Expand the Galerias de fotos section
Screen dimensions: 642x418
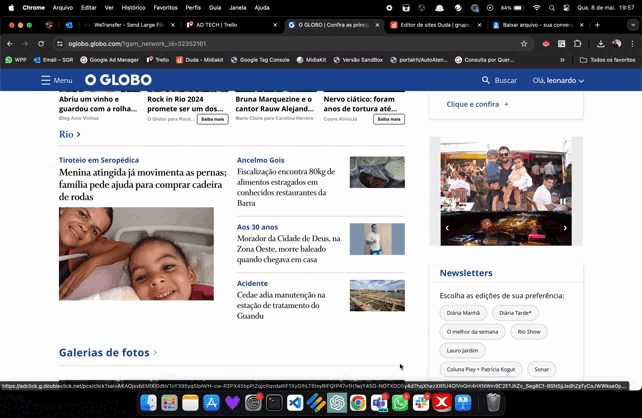pyautogui.click(x=108, y=352)
